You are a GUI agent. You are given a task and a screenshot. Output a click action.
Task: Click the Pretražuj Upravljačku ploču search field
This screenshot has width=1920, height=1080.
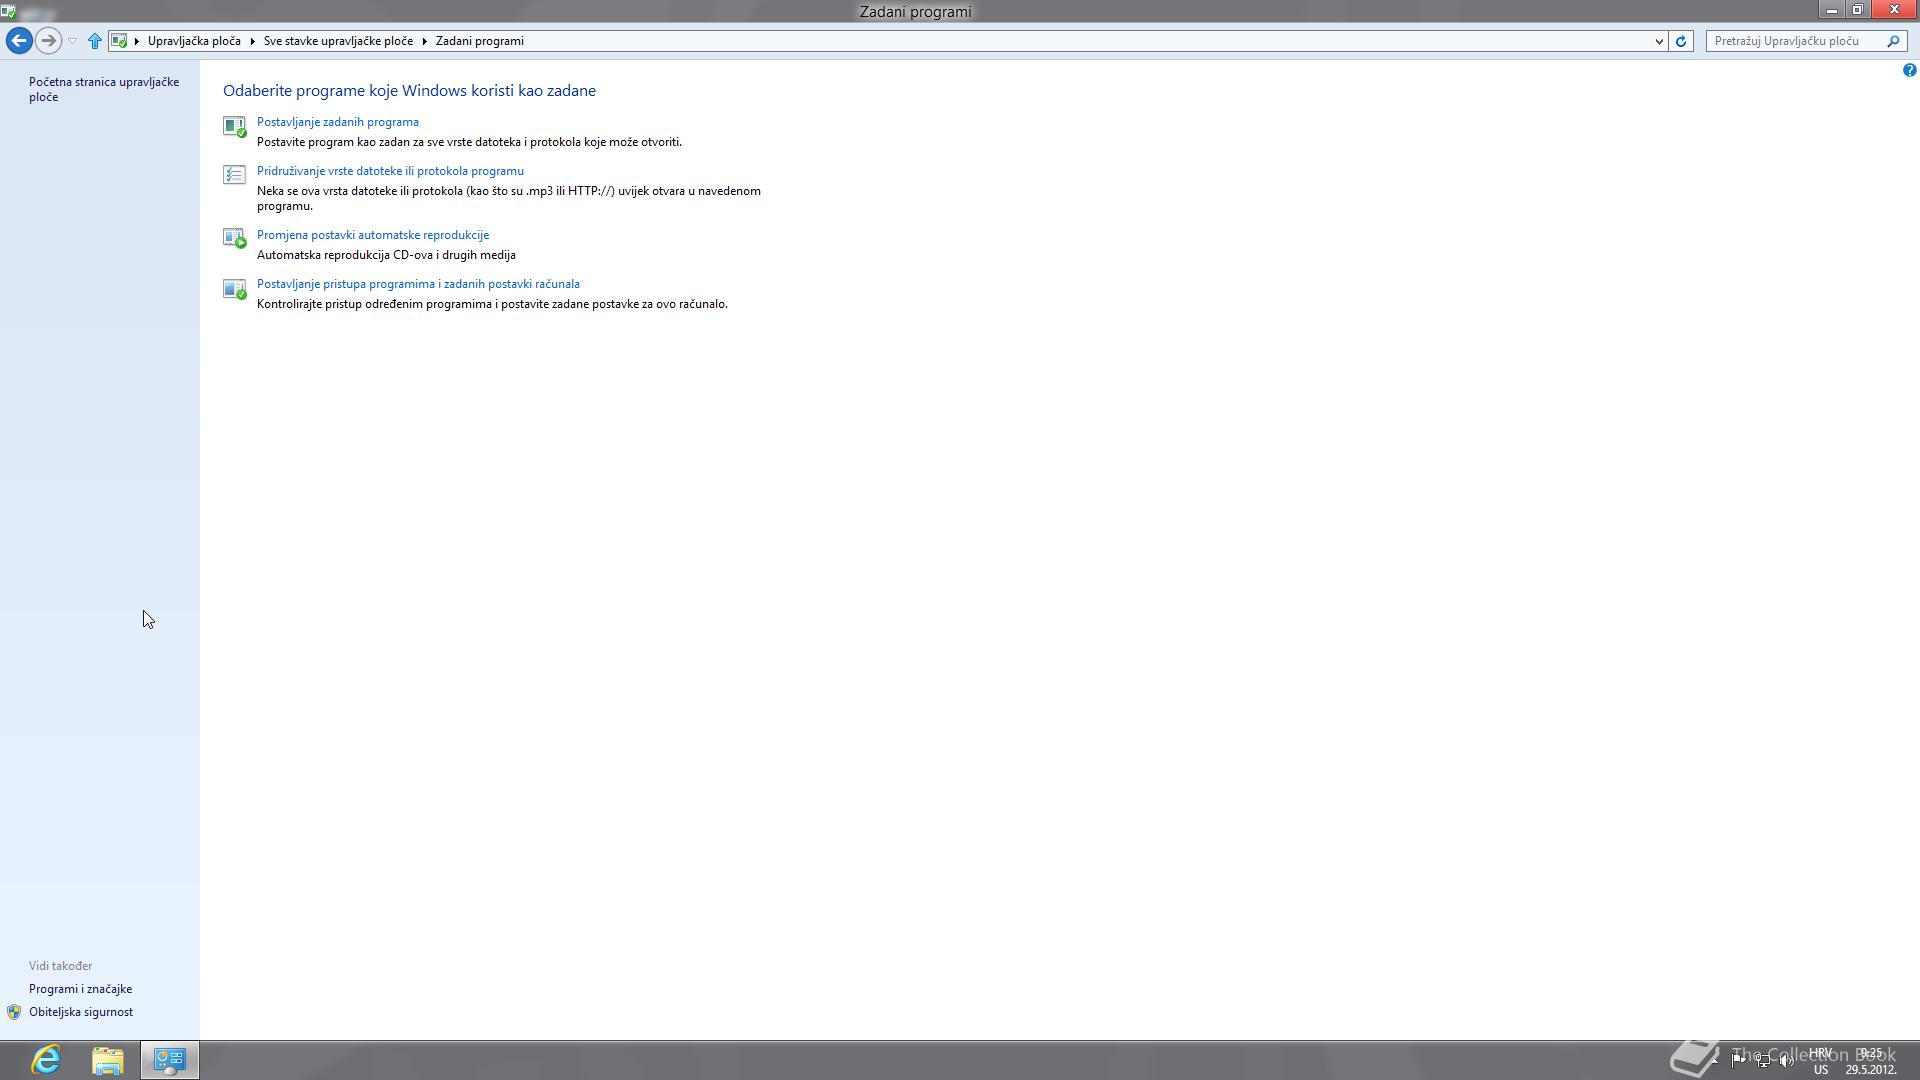point(1795,41)
